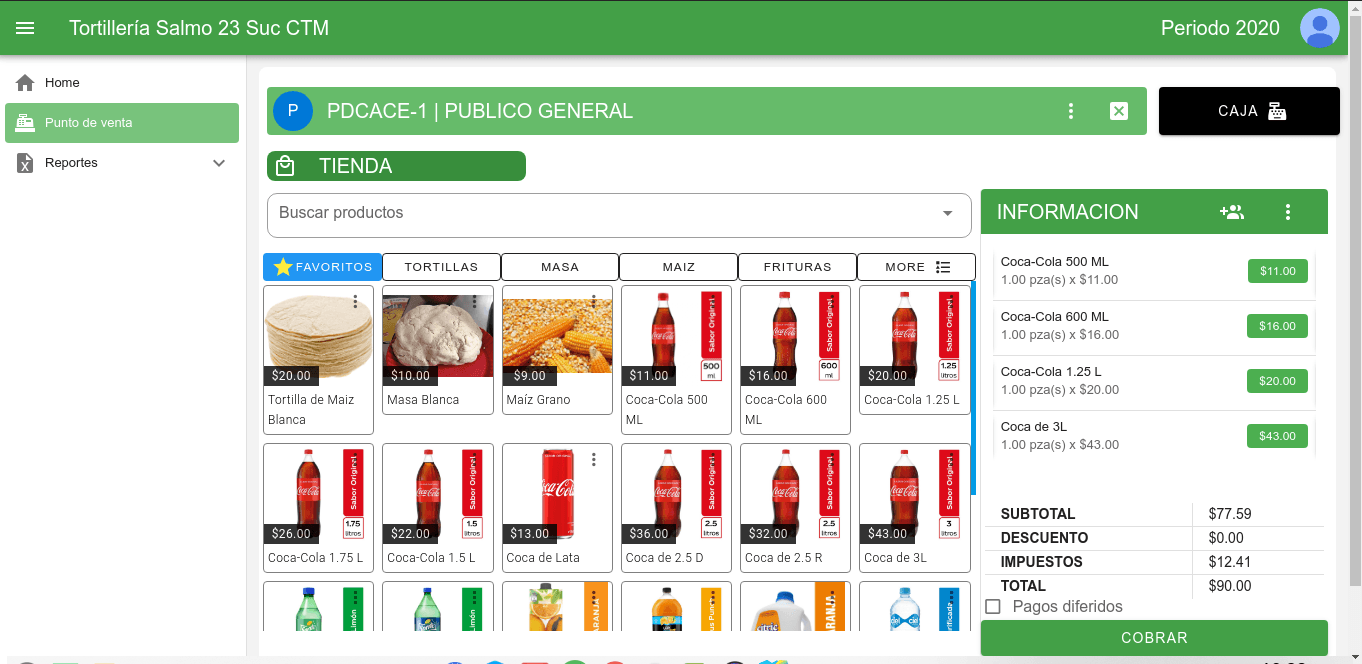Click the COBRAR button
Image resolution: width=1362 pixels, height=664 pixels.
[x=1154, y=638]
